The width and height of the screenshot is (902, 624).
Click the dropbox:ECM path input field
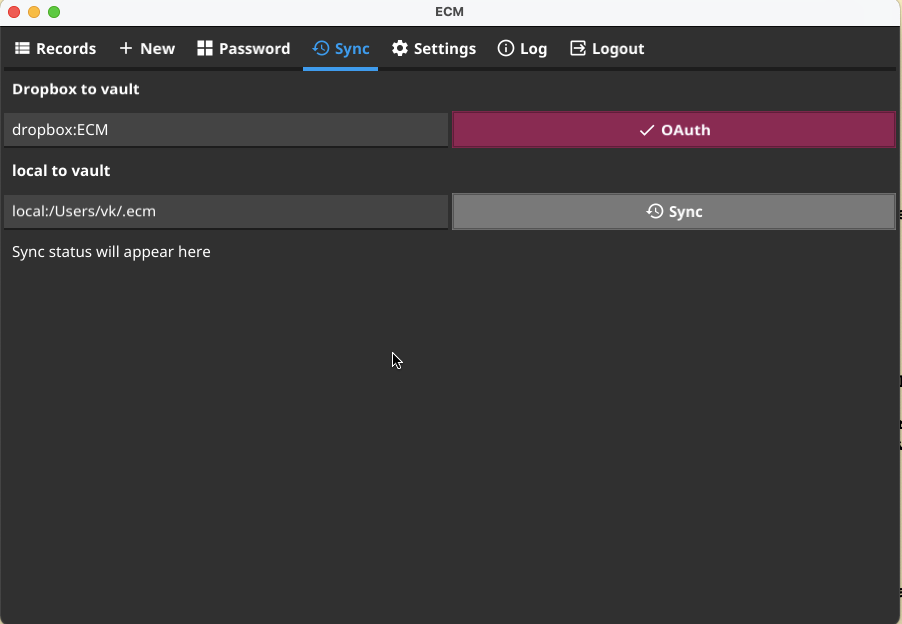pyautogui.click(x=225, y=129)
